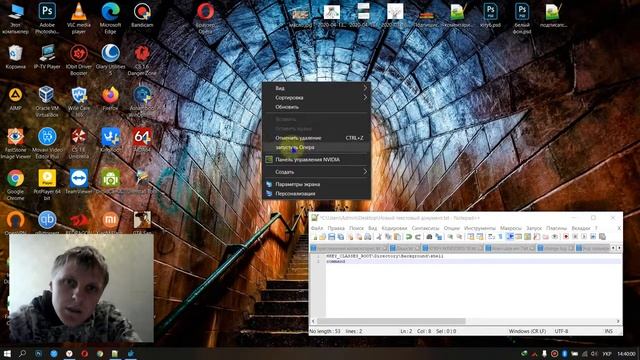Click Redo arrow in Notepad++ toolbar
The height and width of the screenshot is (360, 640).
pyautogui.click(x=418, y=237)
